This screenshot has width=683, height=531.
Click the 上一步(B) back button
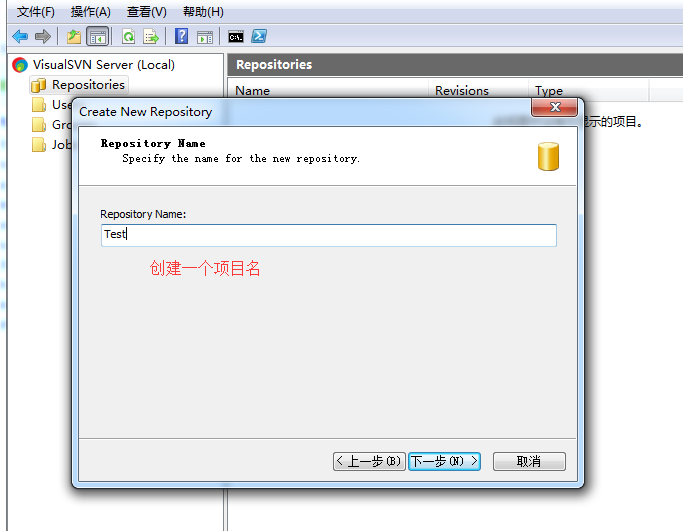click(x=369, y=461)
